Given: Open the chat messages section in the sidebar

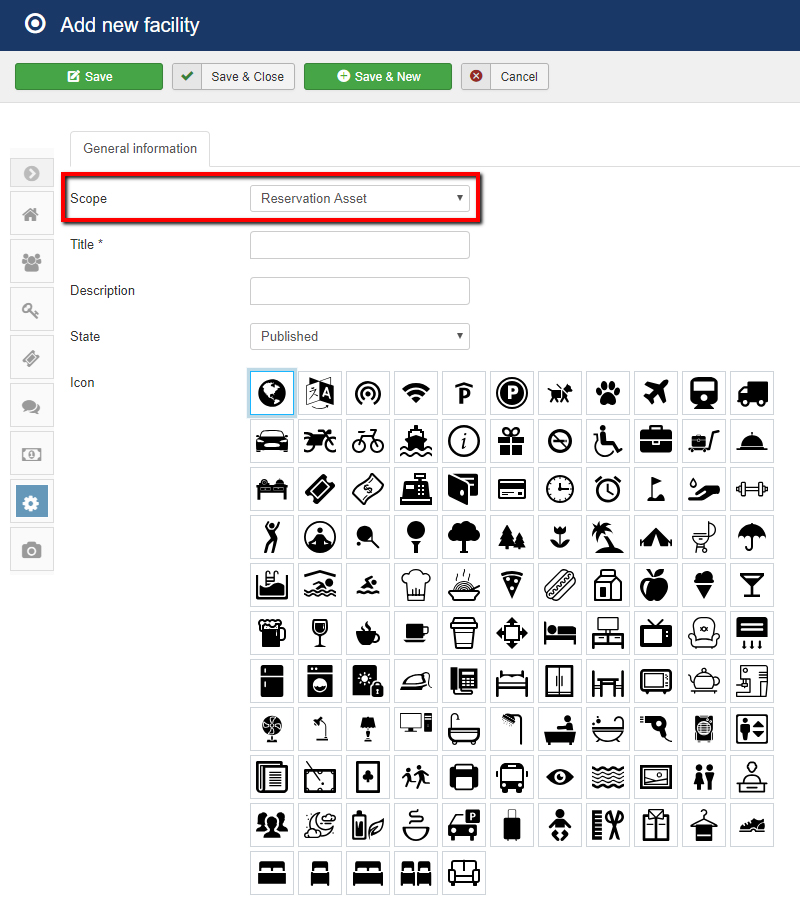Looking at the screenshot, I should [x=31, y=405].
